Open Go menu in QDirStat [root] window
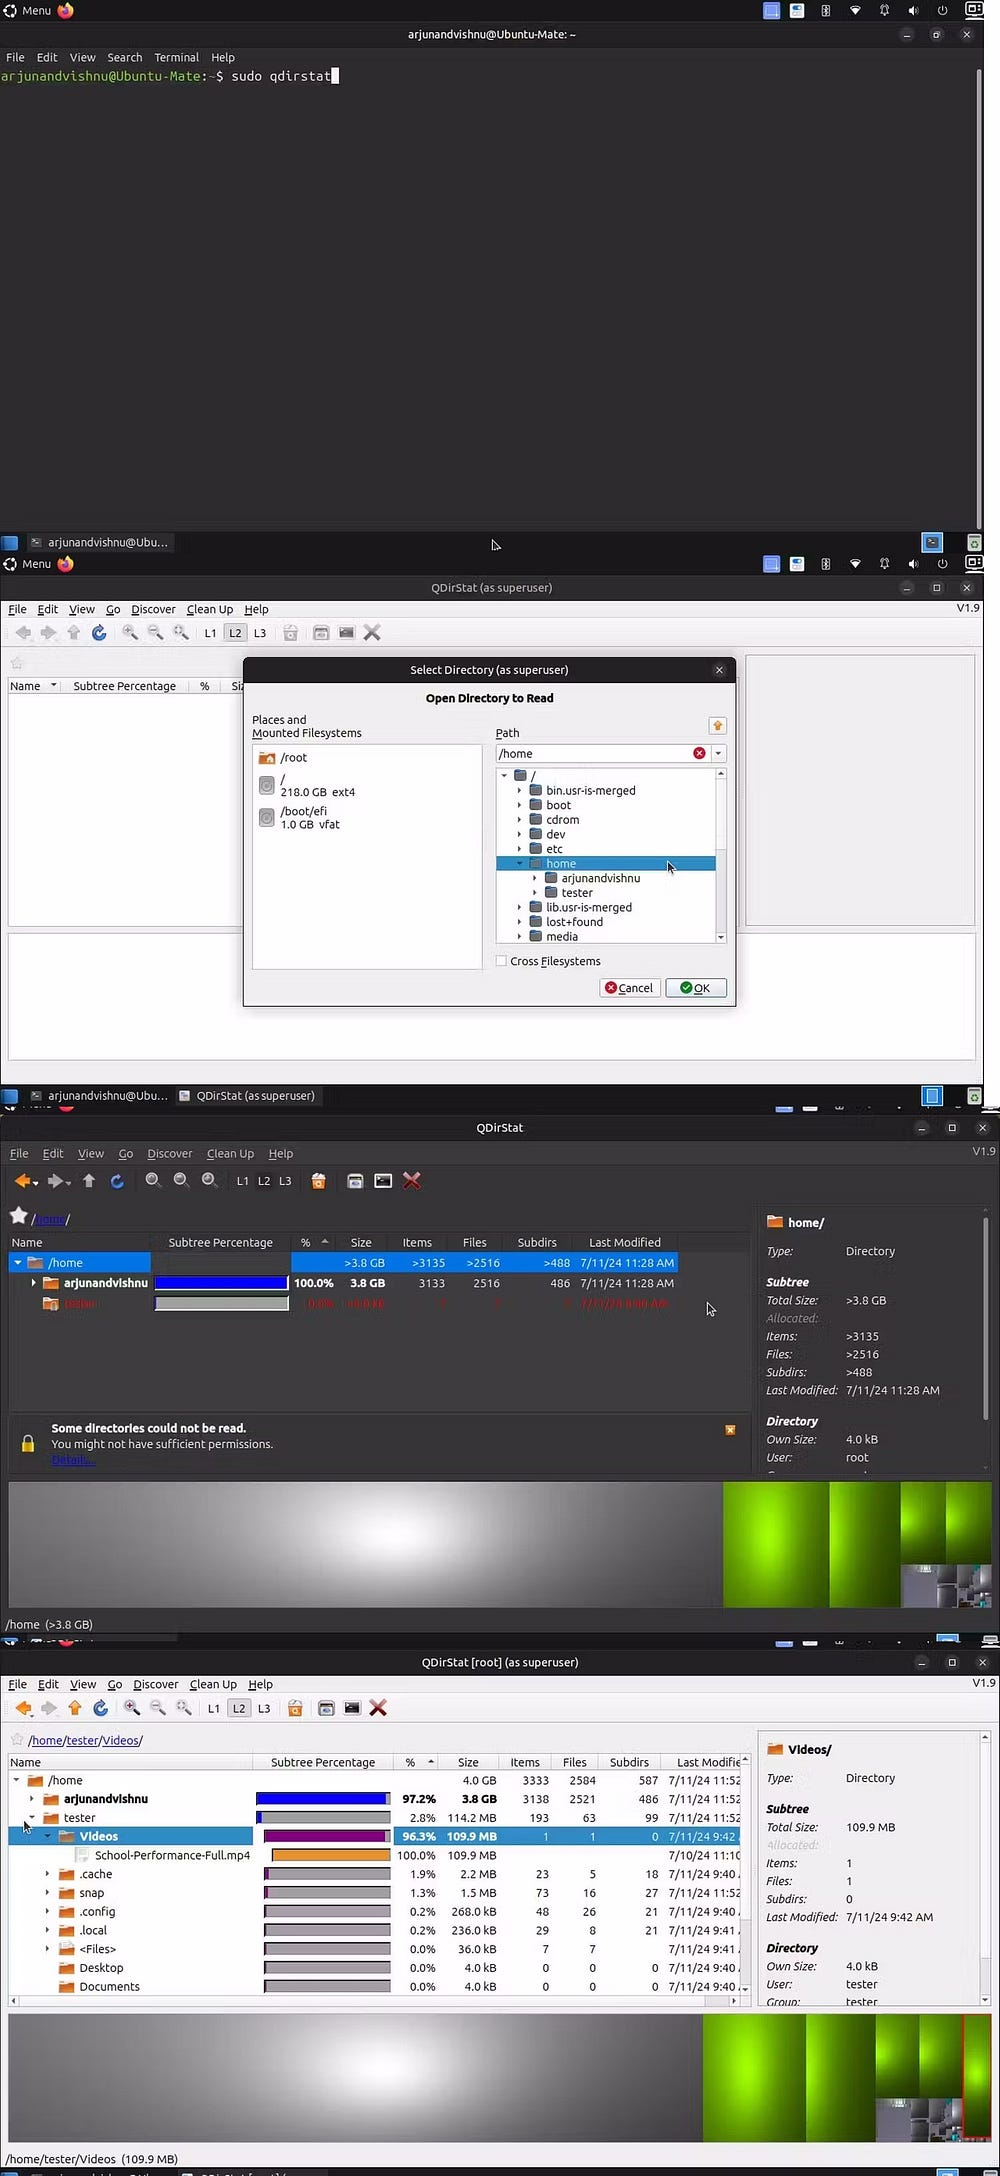Screen dimensions: 1000x2176 [115, 1684]
